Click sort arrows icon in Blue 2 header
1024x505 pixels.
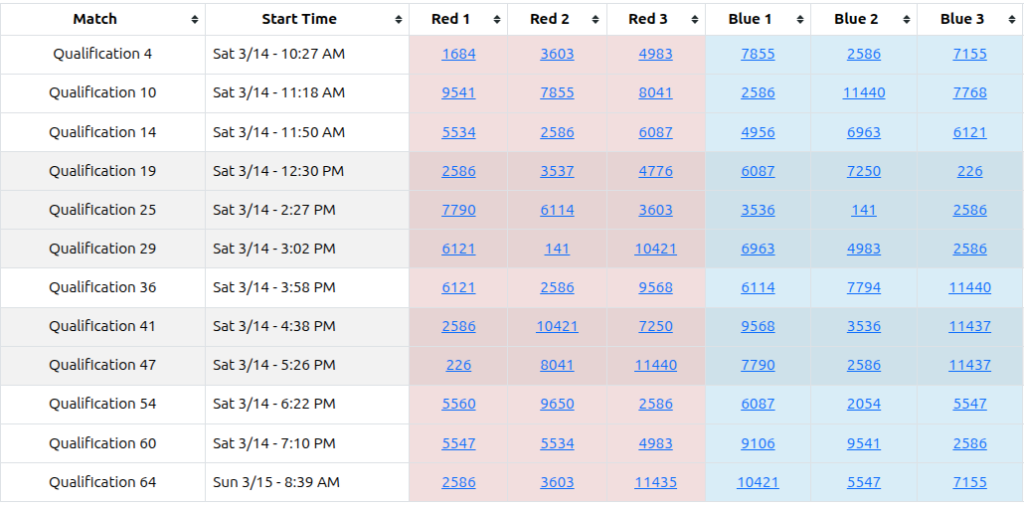pyautogui.click(x=906, y=20)
